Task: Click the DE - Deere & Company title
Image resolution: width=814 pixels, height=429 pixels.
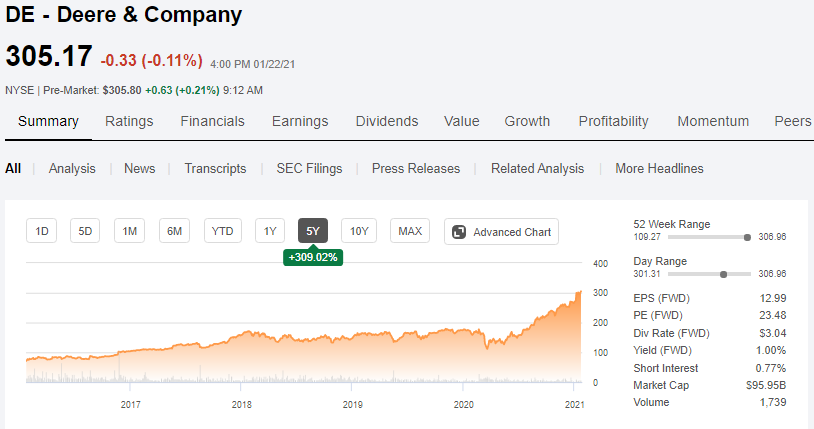Action: tap(124, 15)
